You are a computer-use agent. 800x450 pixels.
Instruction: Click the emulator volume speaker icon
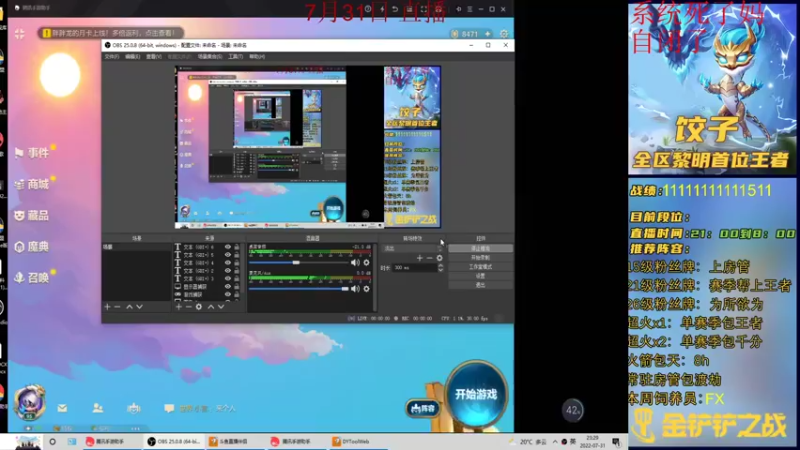pyautogui.click(x=459, y=9)
